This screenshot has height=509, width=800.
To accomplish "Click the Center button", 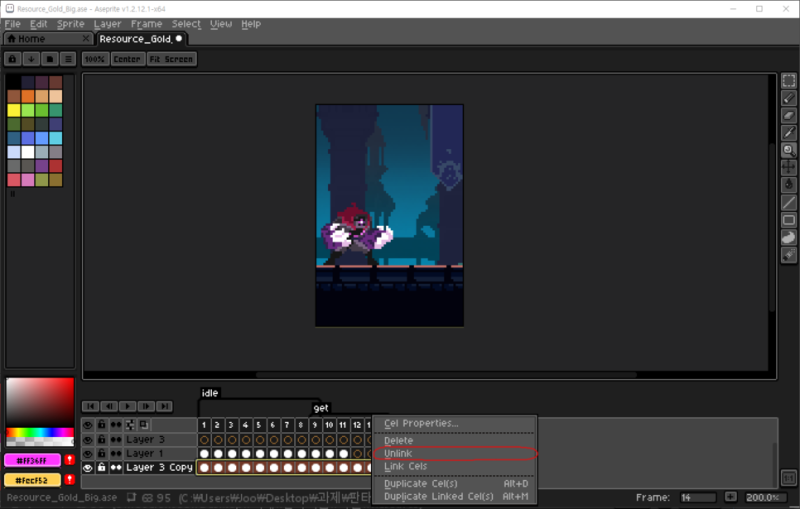I will 127,59.
